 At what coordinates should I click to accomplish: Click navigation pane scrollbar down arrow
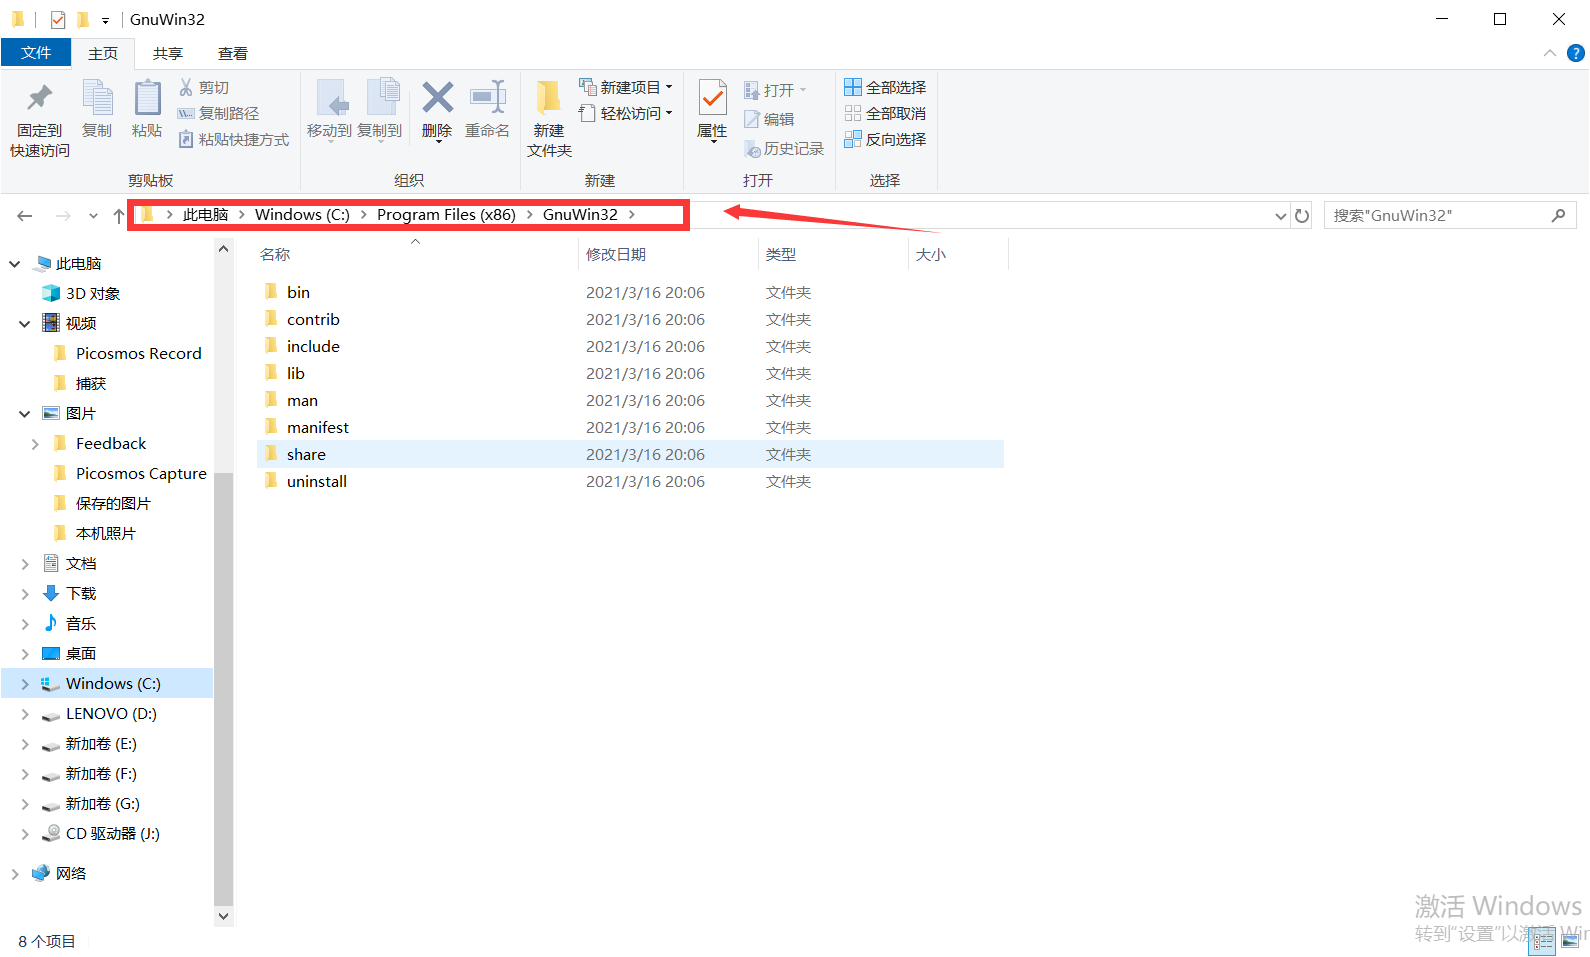224,916
